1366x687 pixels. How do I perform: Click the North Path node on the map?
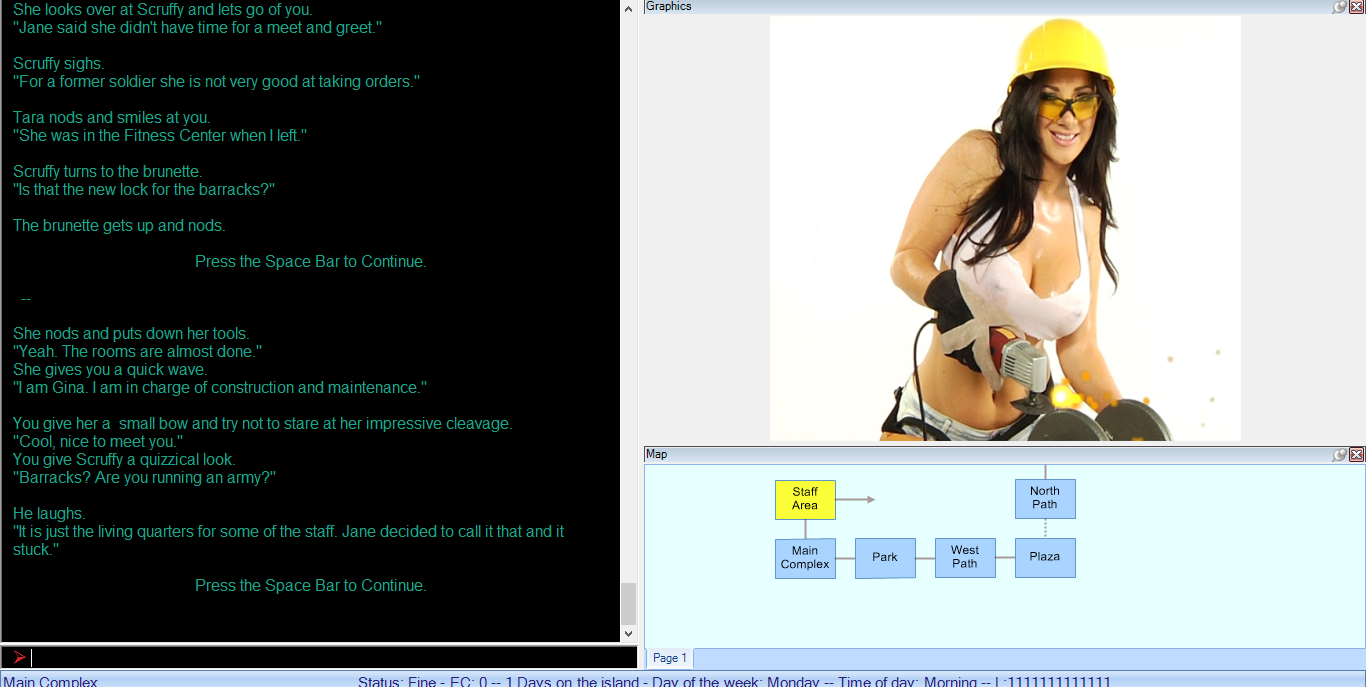point(1045,498)
